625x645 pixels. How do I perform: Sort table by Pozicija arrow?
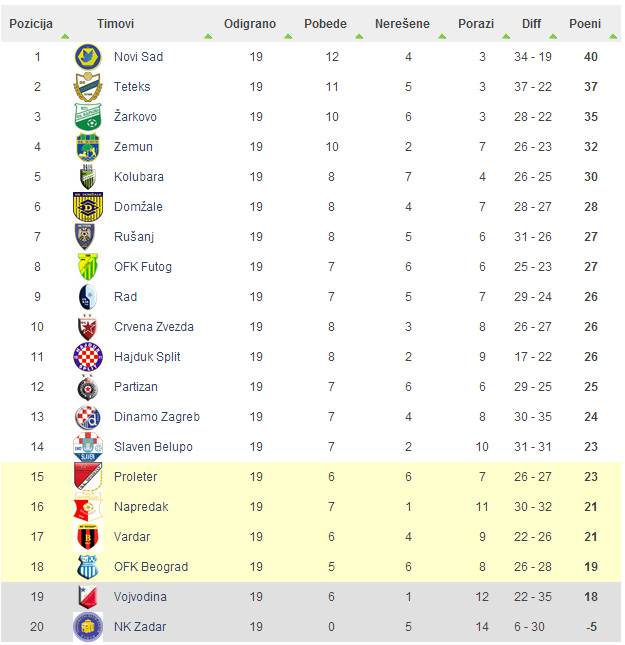coord(65,37)
